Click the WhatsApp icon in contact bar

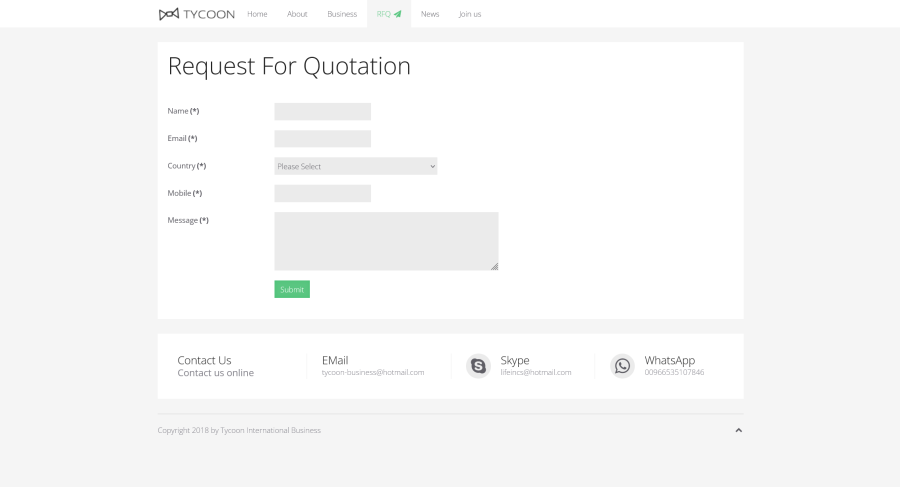622,366
